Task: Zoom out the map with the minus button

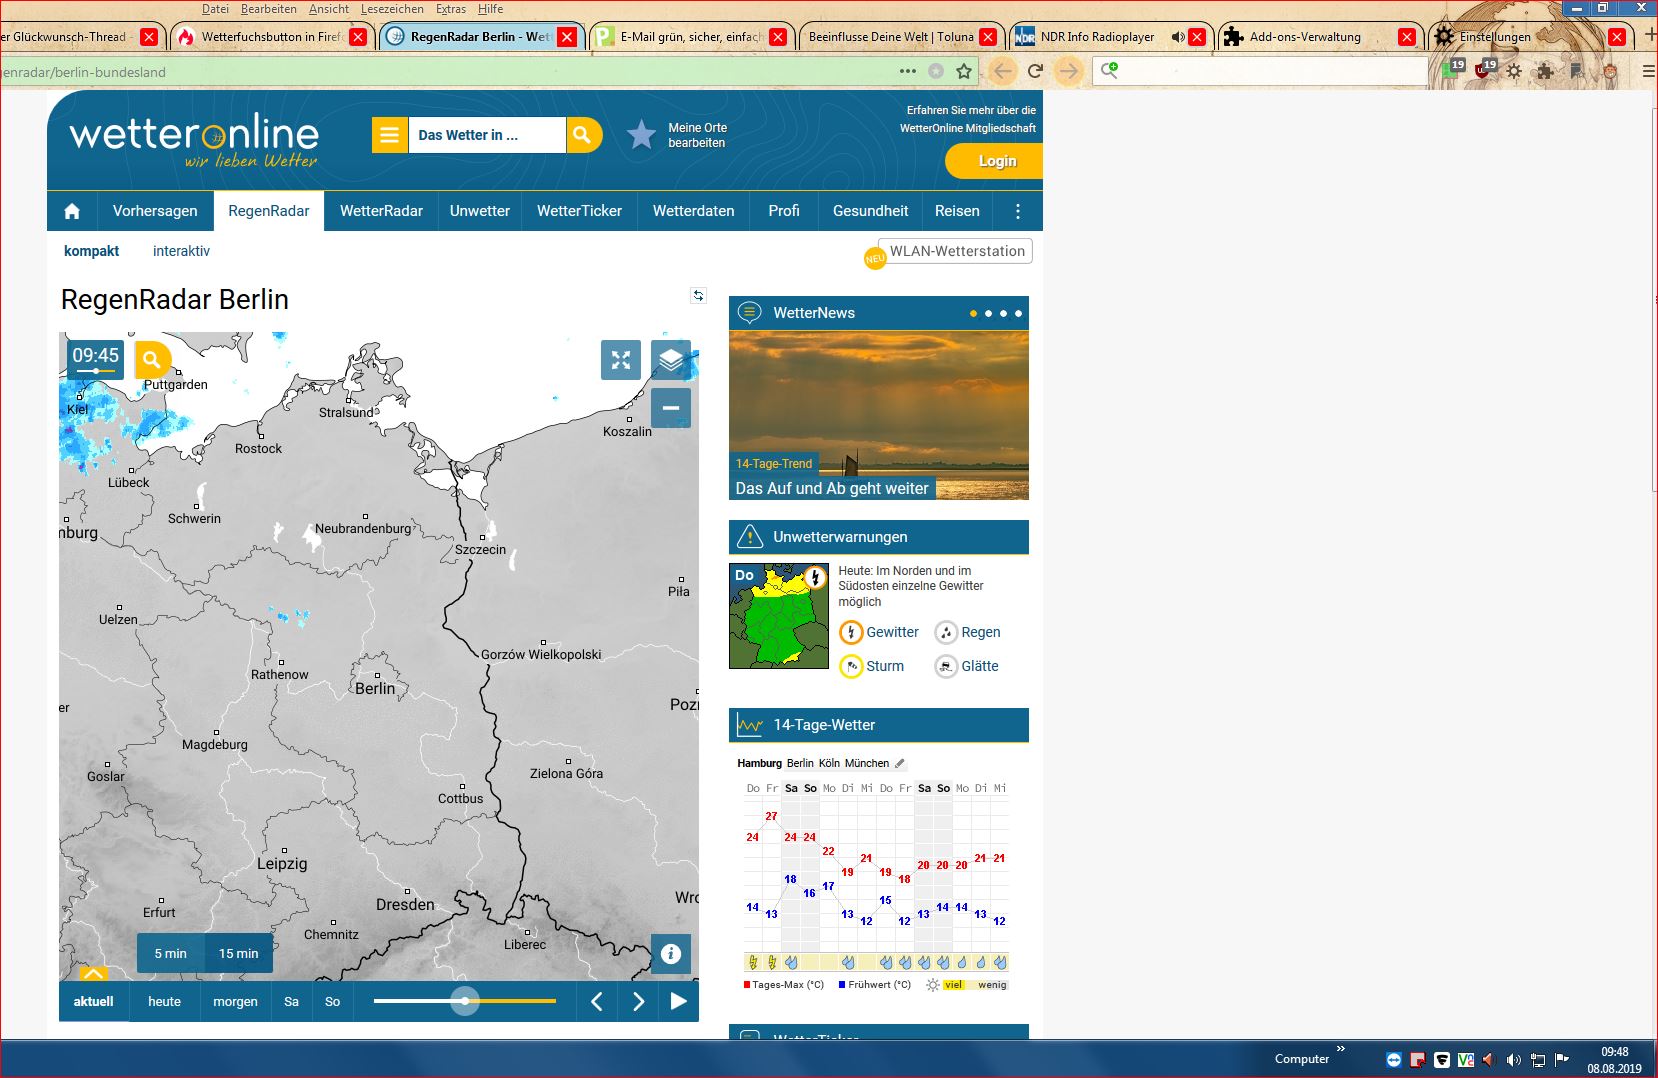Action: click(x=671, y=408)
